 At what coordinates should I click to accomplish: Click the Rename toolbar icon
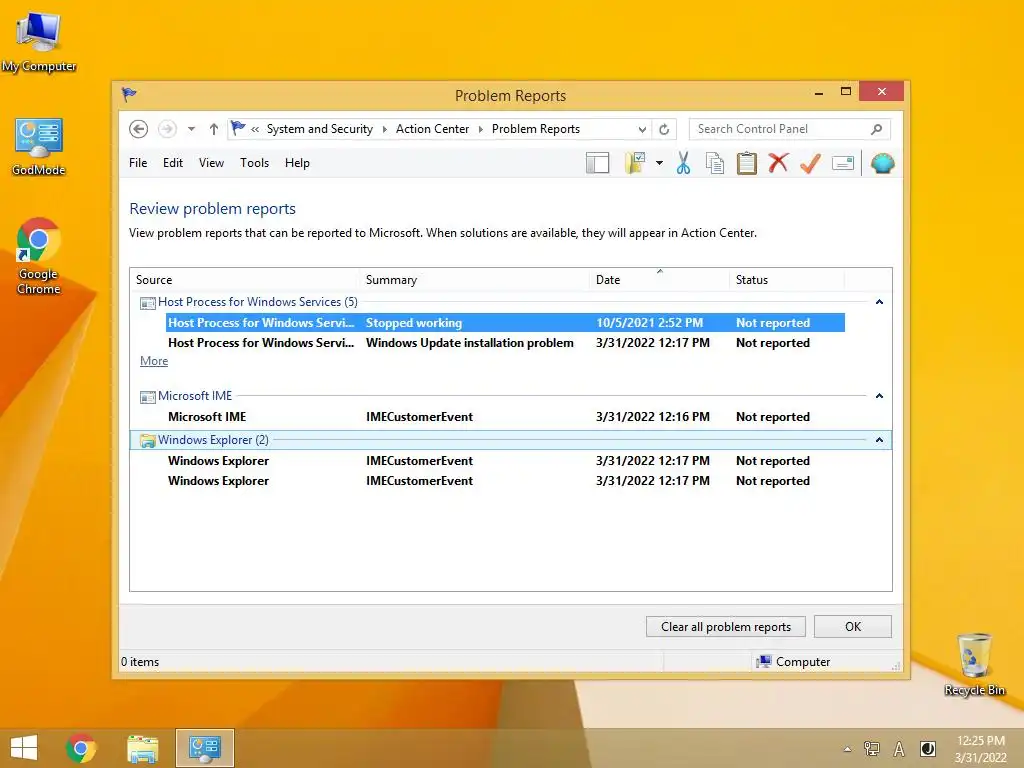[843, 163]
